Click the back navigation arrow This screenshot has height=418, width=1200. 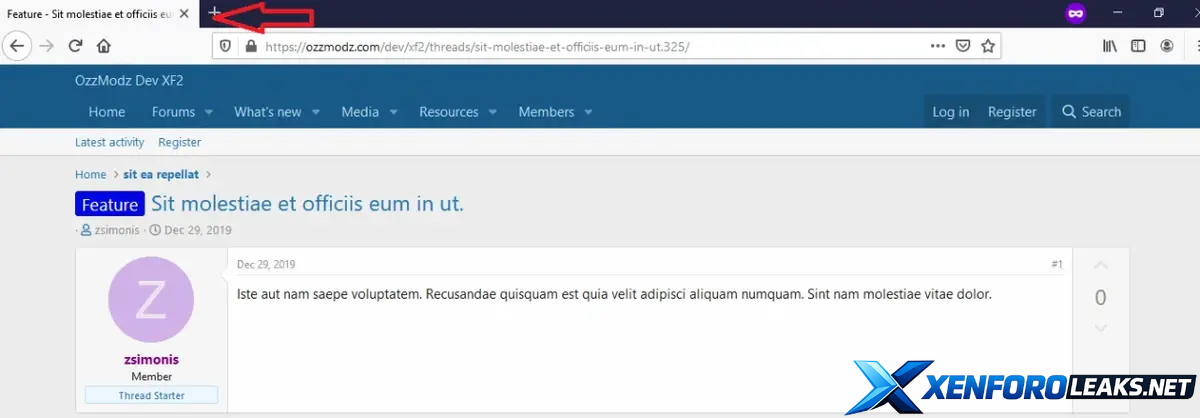click(x=17, y=46)
